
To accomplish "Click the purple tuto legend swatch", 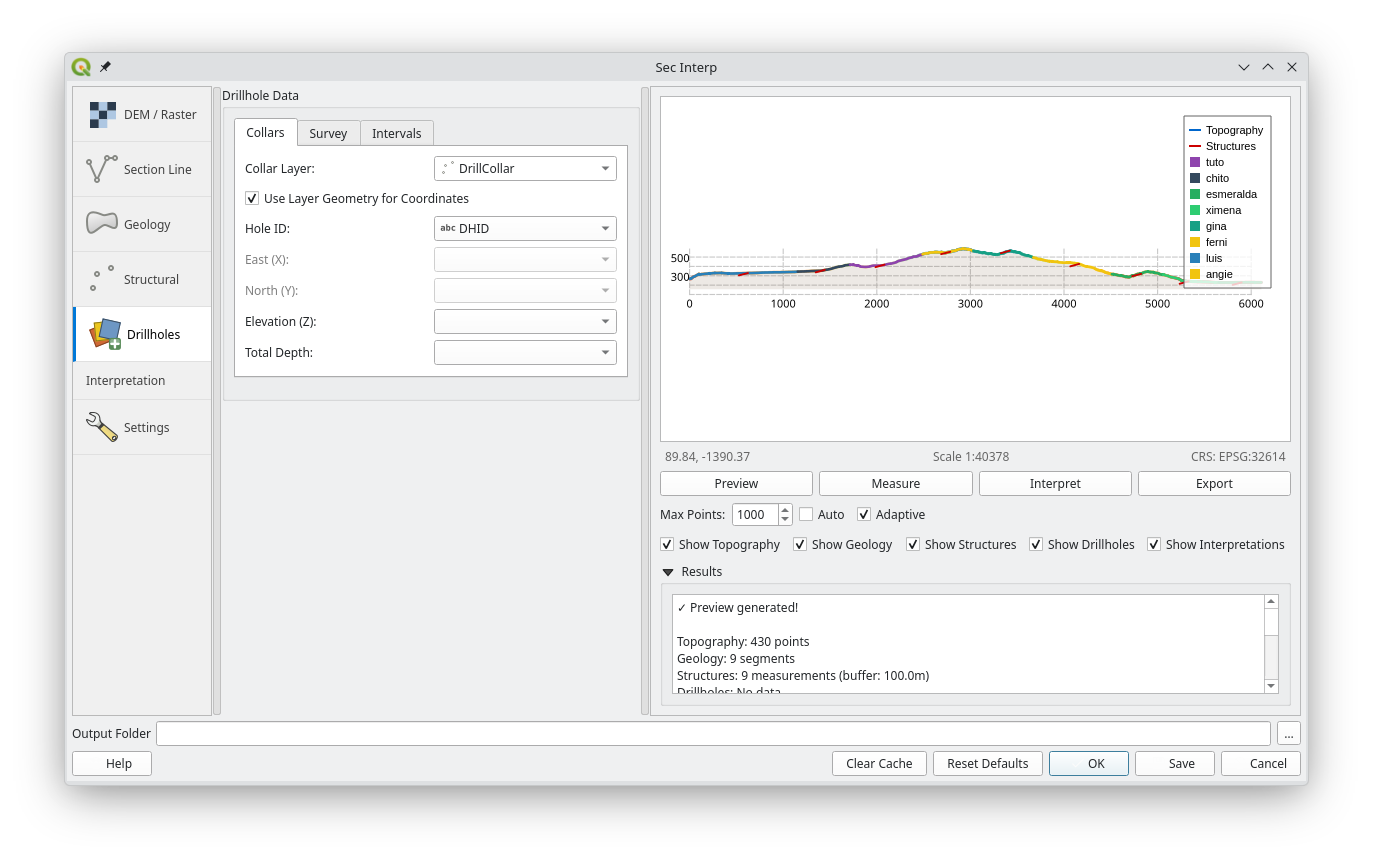I will [1194, 162].
